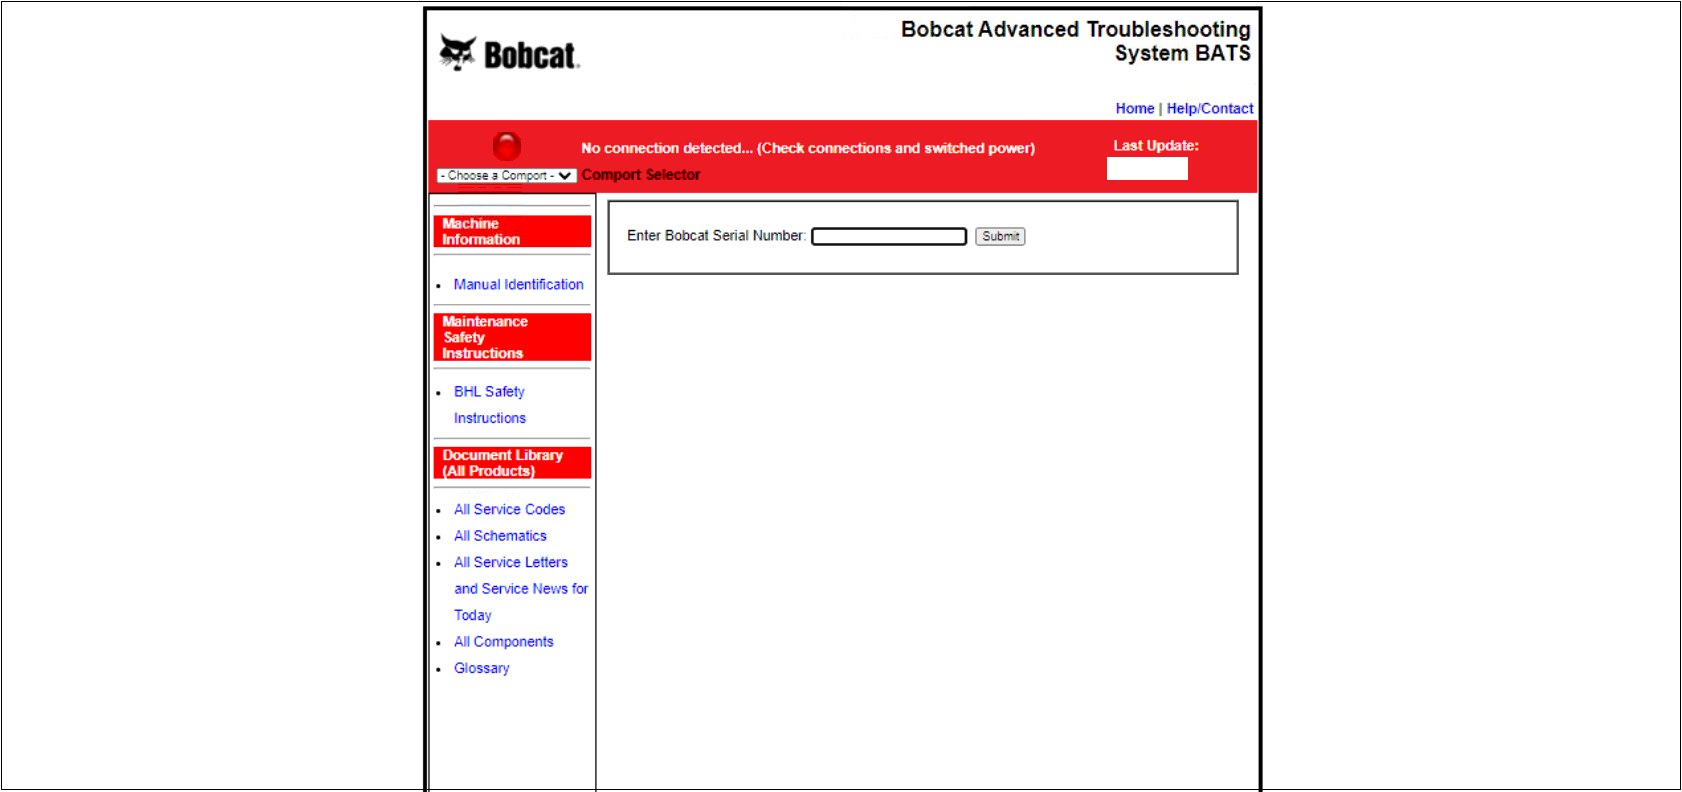
Task: Select Maintenance Safety Instructions section header
Action: [512, 338]
